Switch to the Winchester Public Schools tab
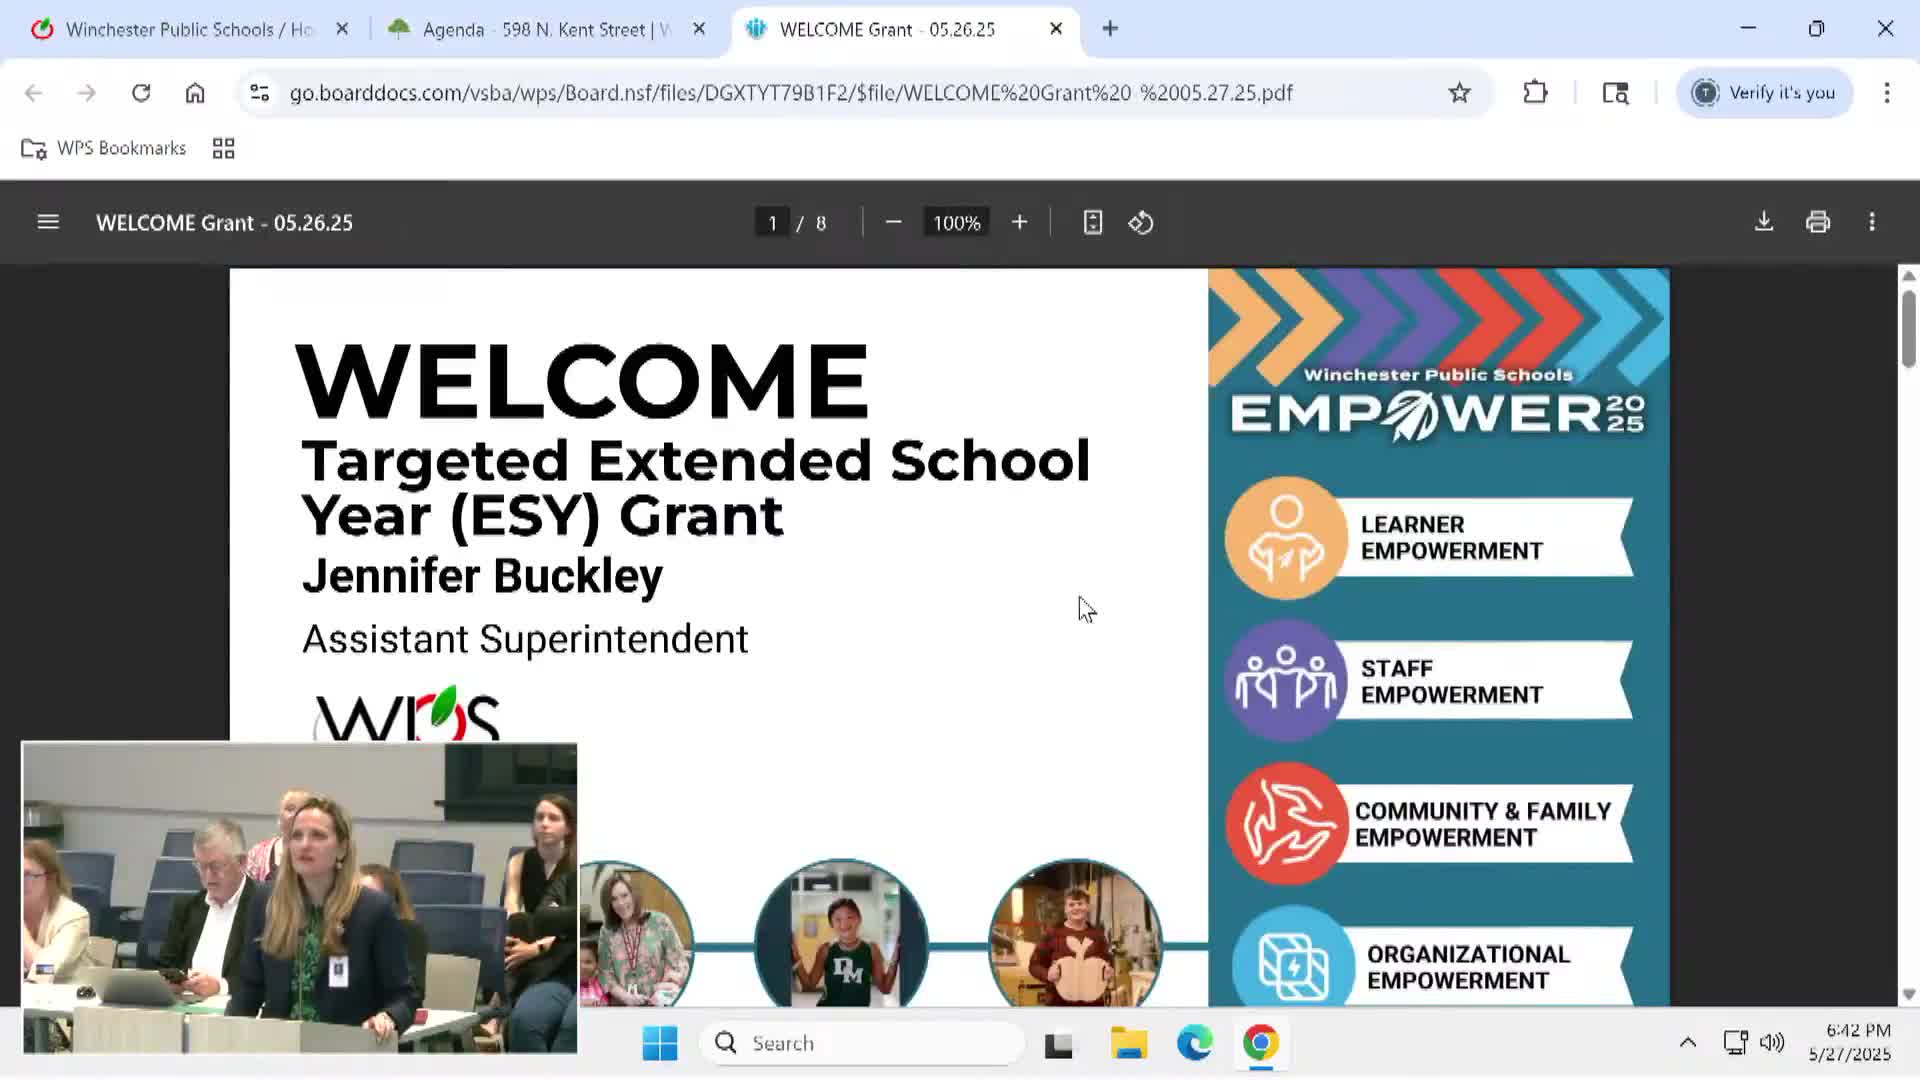This screenshot has width=1920, height=1080. coord(188,29)
